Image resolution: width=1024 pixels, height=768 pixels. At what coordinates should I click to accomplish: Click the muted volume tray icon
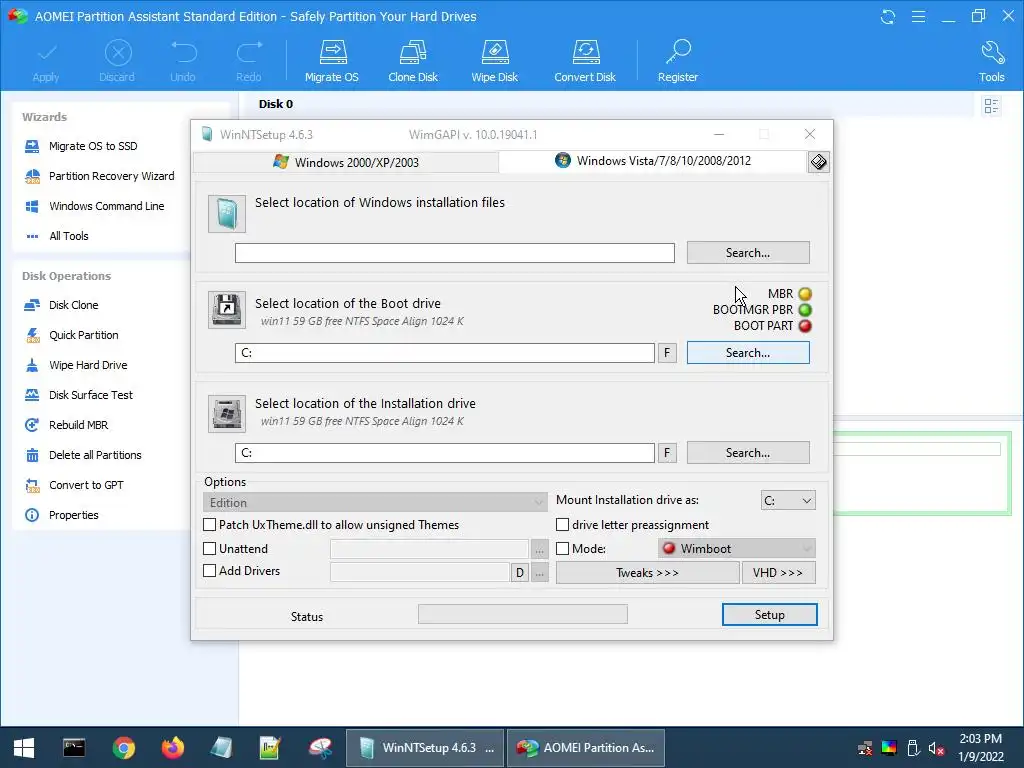(x=936, y=748)
